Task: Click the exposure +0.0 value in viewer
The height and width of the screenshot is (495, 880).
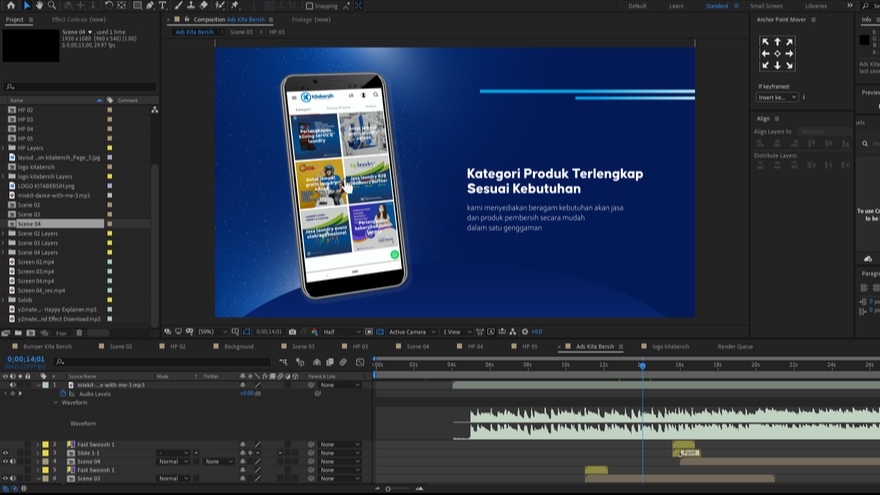Action: [x=537, y=332]
